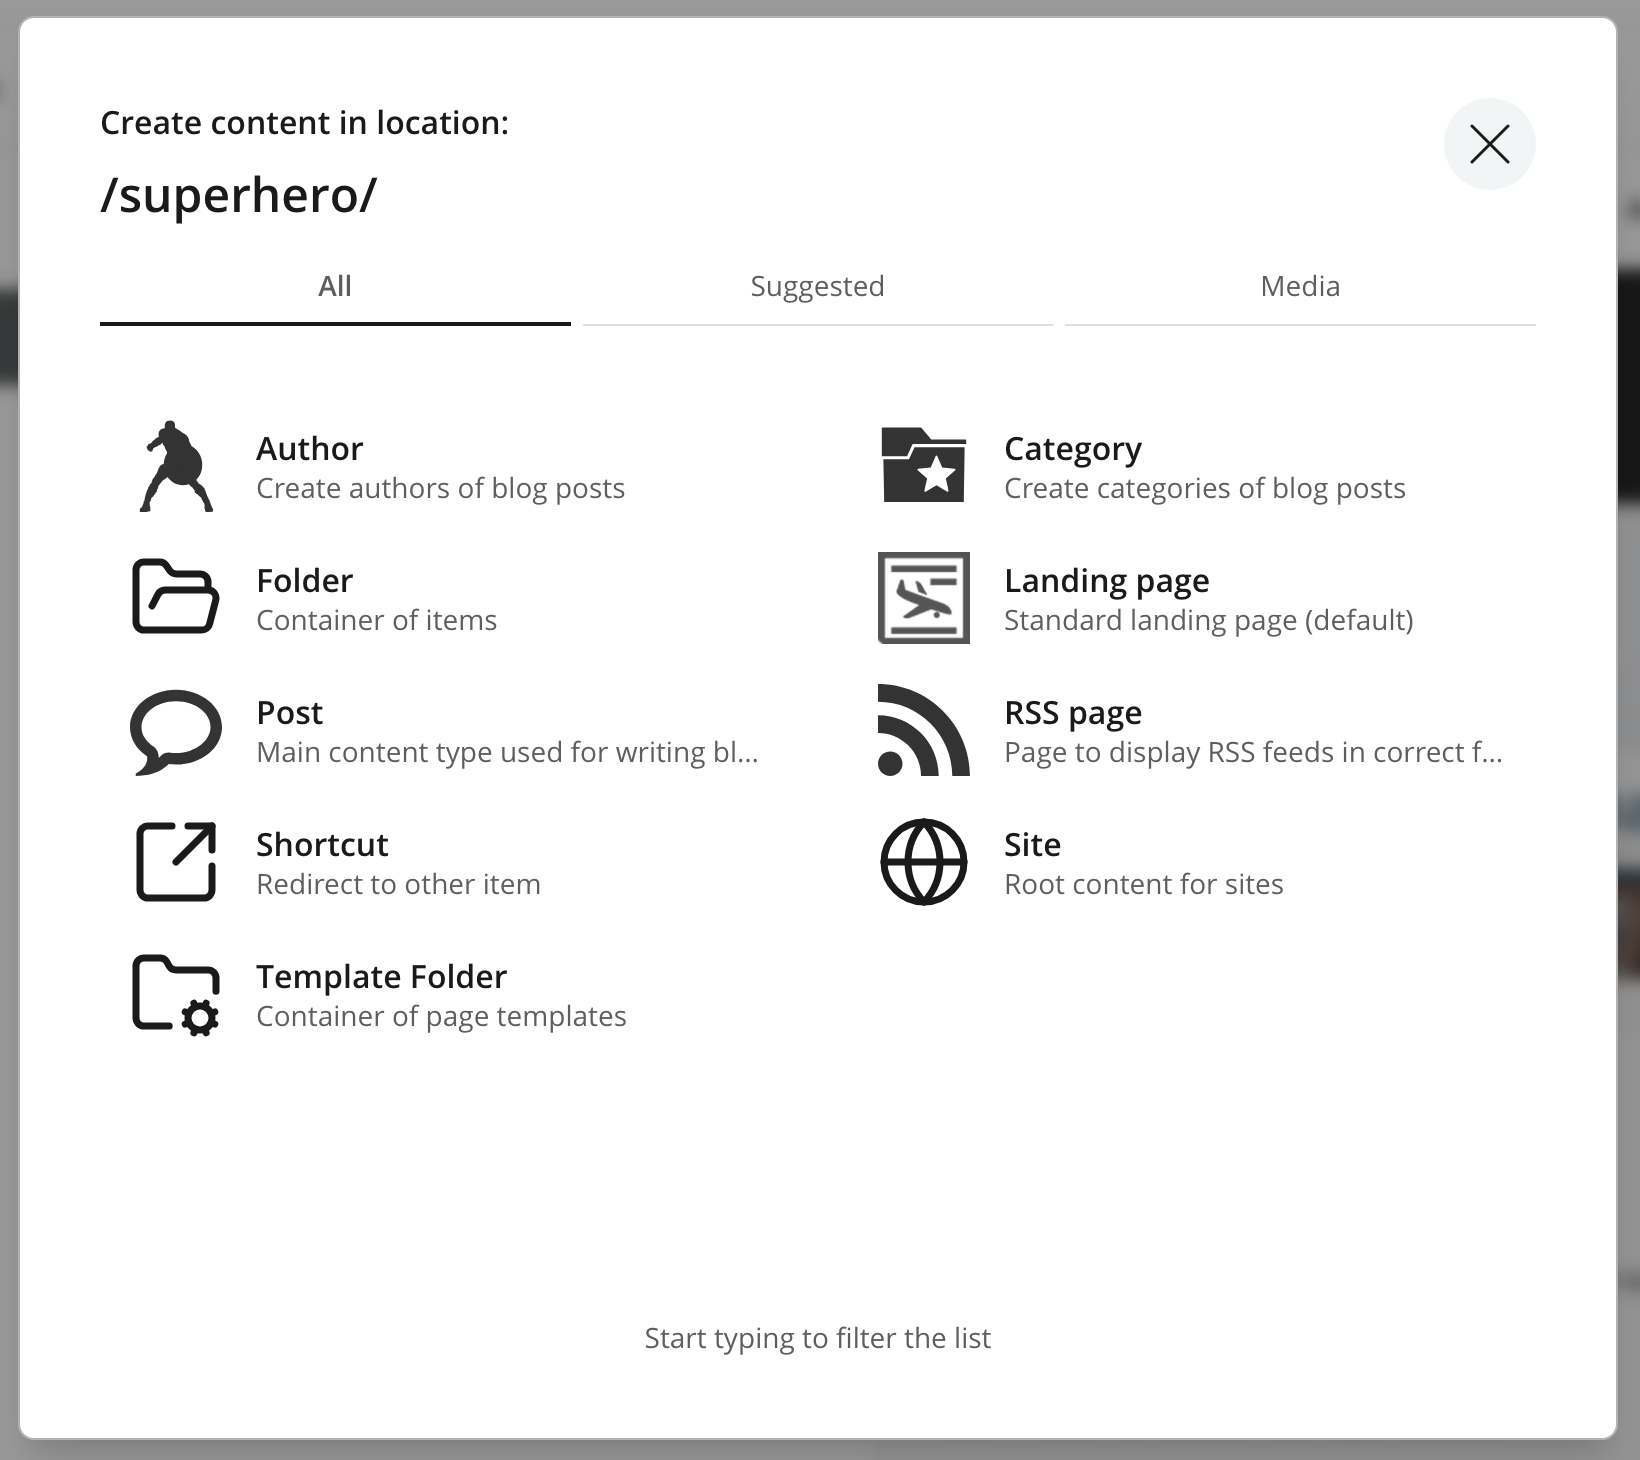Click the Category starred folder icon
This screenshot has height=1460, width=1640.
[x=924, y=465]
